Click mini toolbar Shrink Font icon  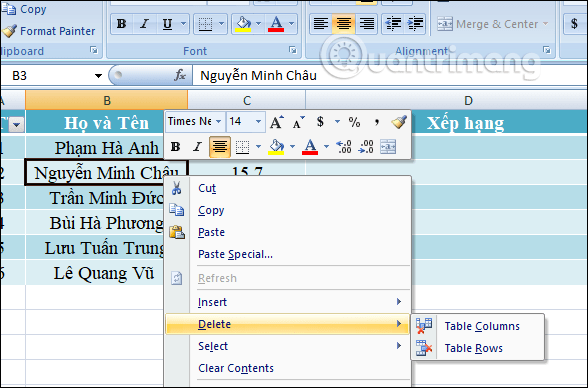(298, 122)
